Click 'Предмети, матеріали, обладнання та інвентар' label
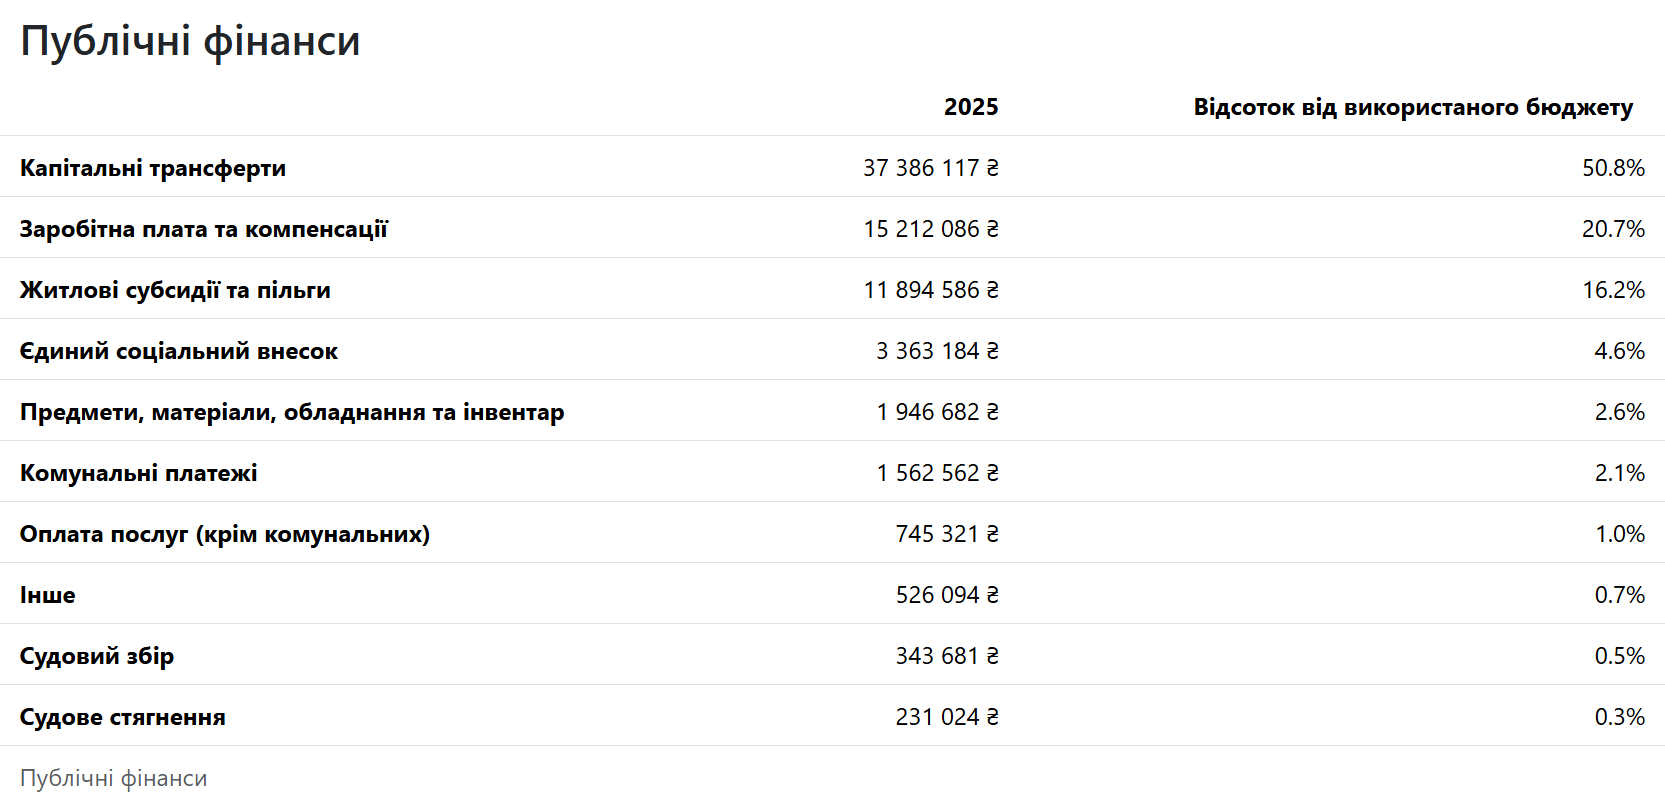 [x=292, y=412]
